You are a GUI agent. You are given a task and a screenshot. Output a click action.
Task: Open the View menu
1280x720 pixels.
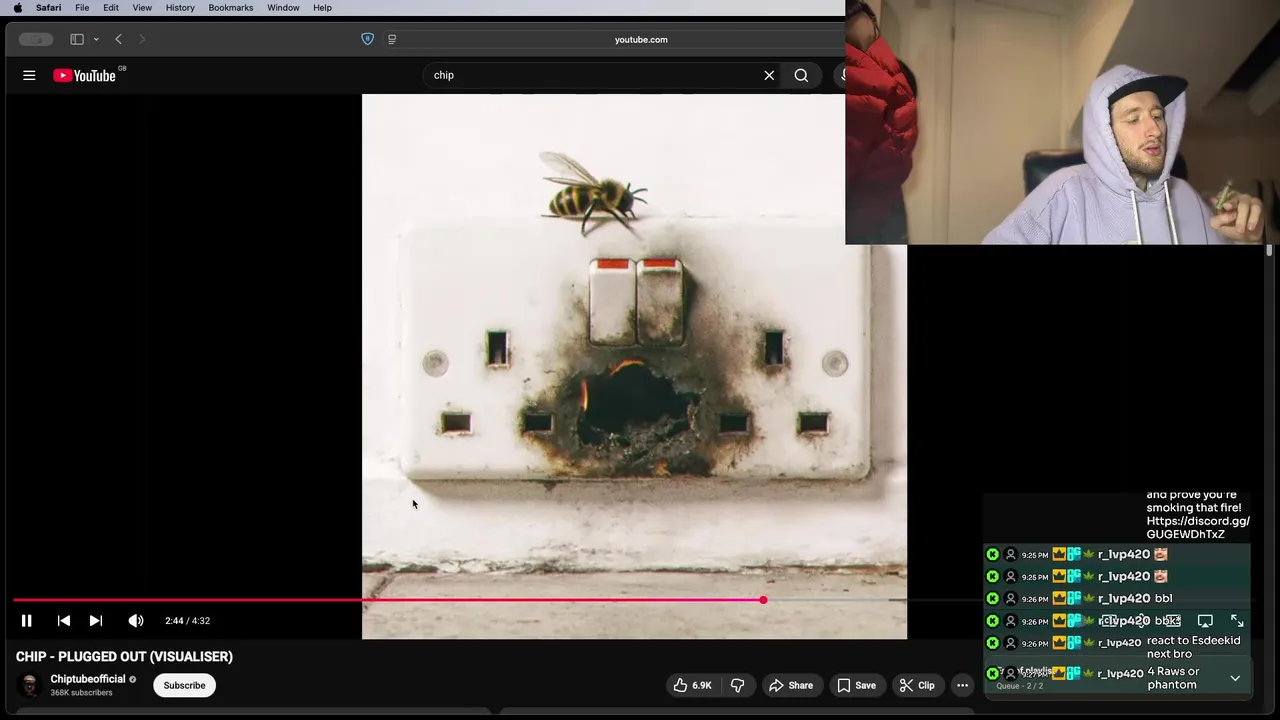[x=142, y=8]
